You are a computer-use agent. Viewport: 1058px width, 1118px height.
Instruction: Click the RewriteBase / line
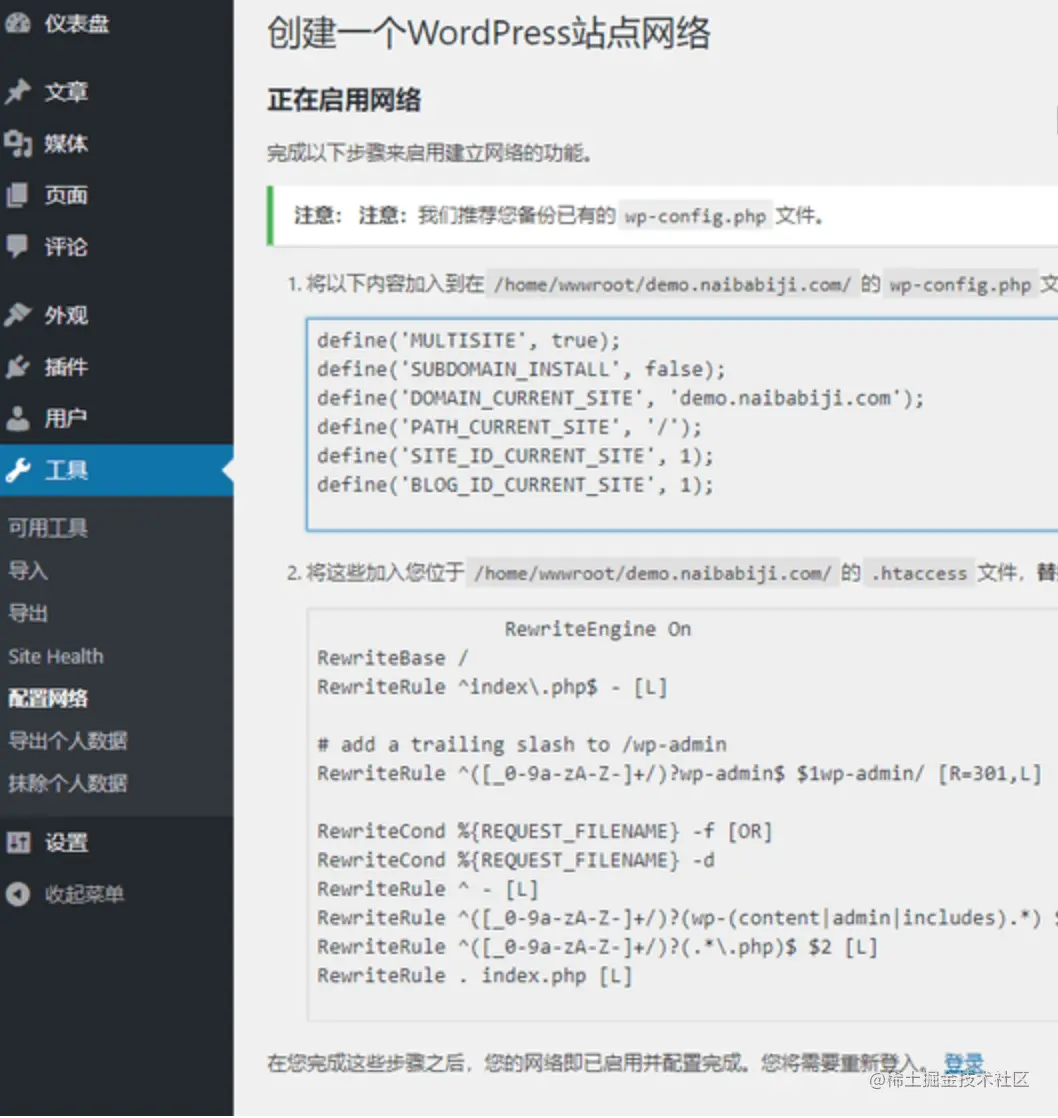pyautogui.click(x=392, y=657)
